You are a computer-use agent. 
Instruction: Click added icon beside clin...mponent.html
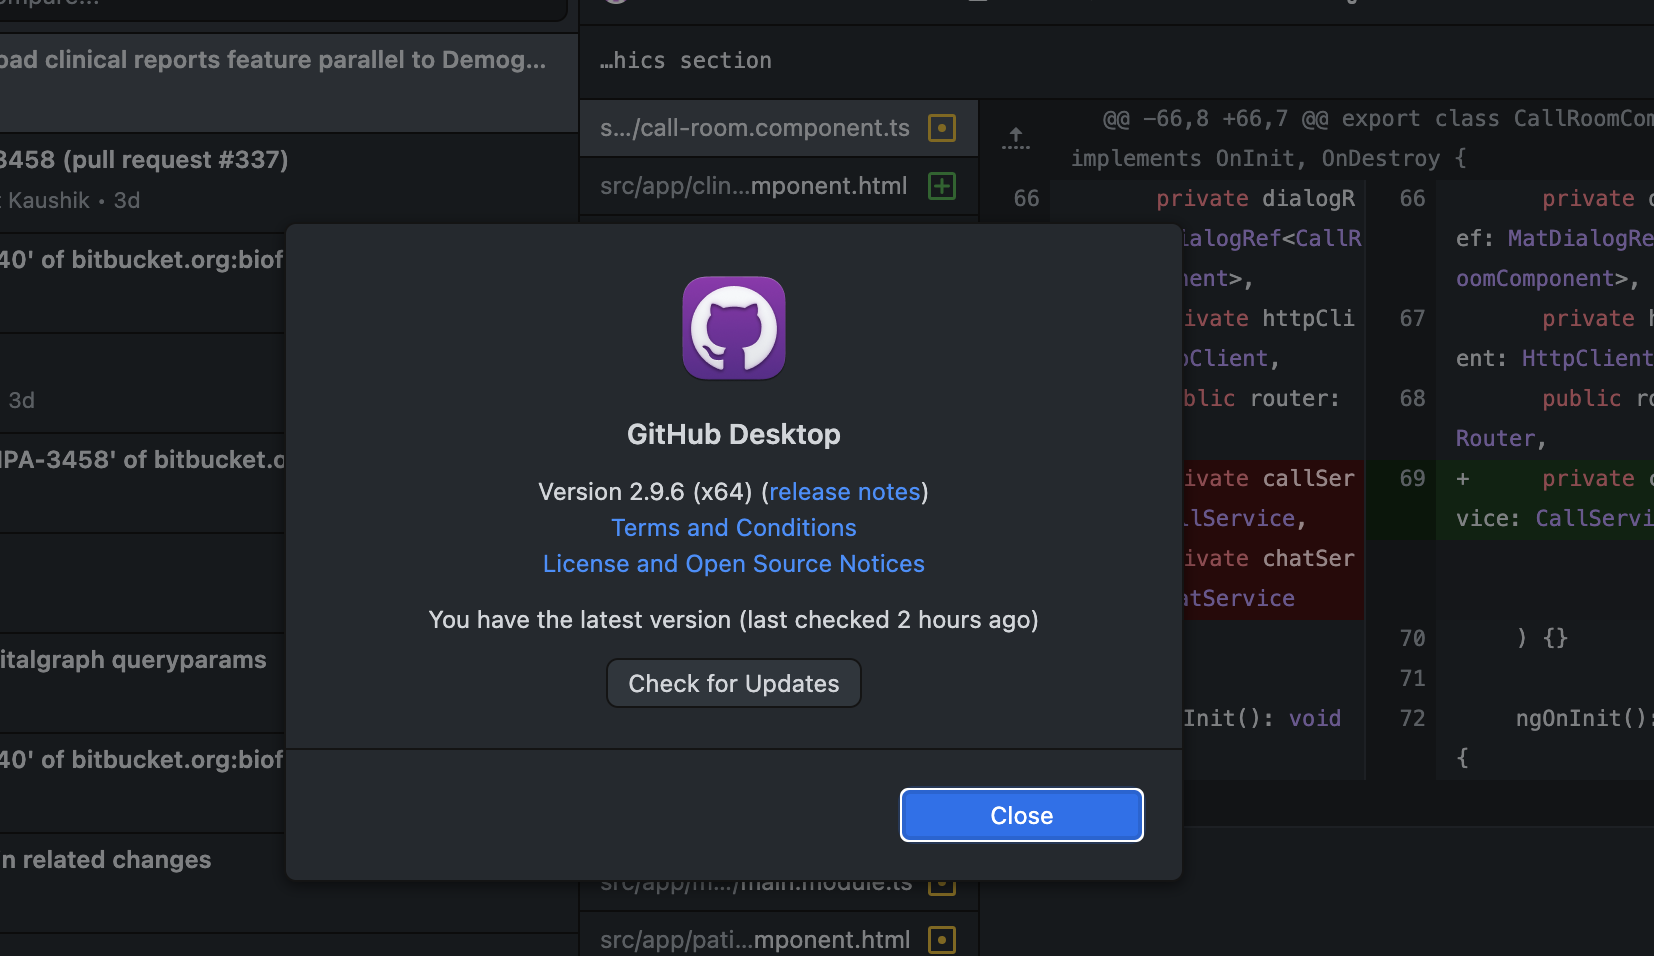[x=942, y=186]
